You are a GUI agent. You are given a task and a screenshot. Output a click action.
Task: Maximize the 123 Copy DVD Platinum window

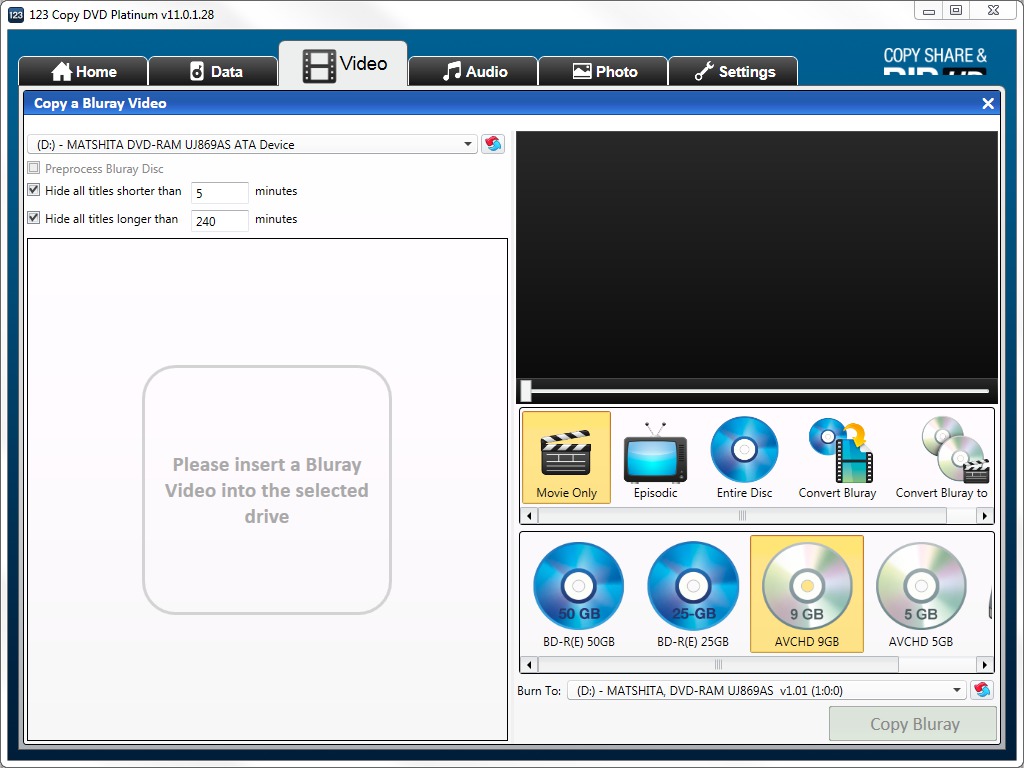[956, 10]
